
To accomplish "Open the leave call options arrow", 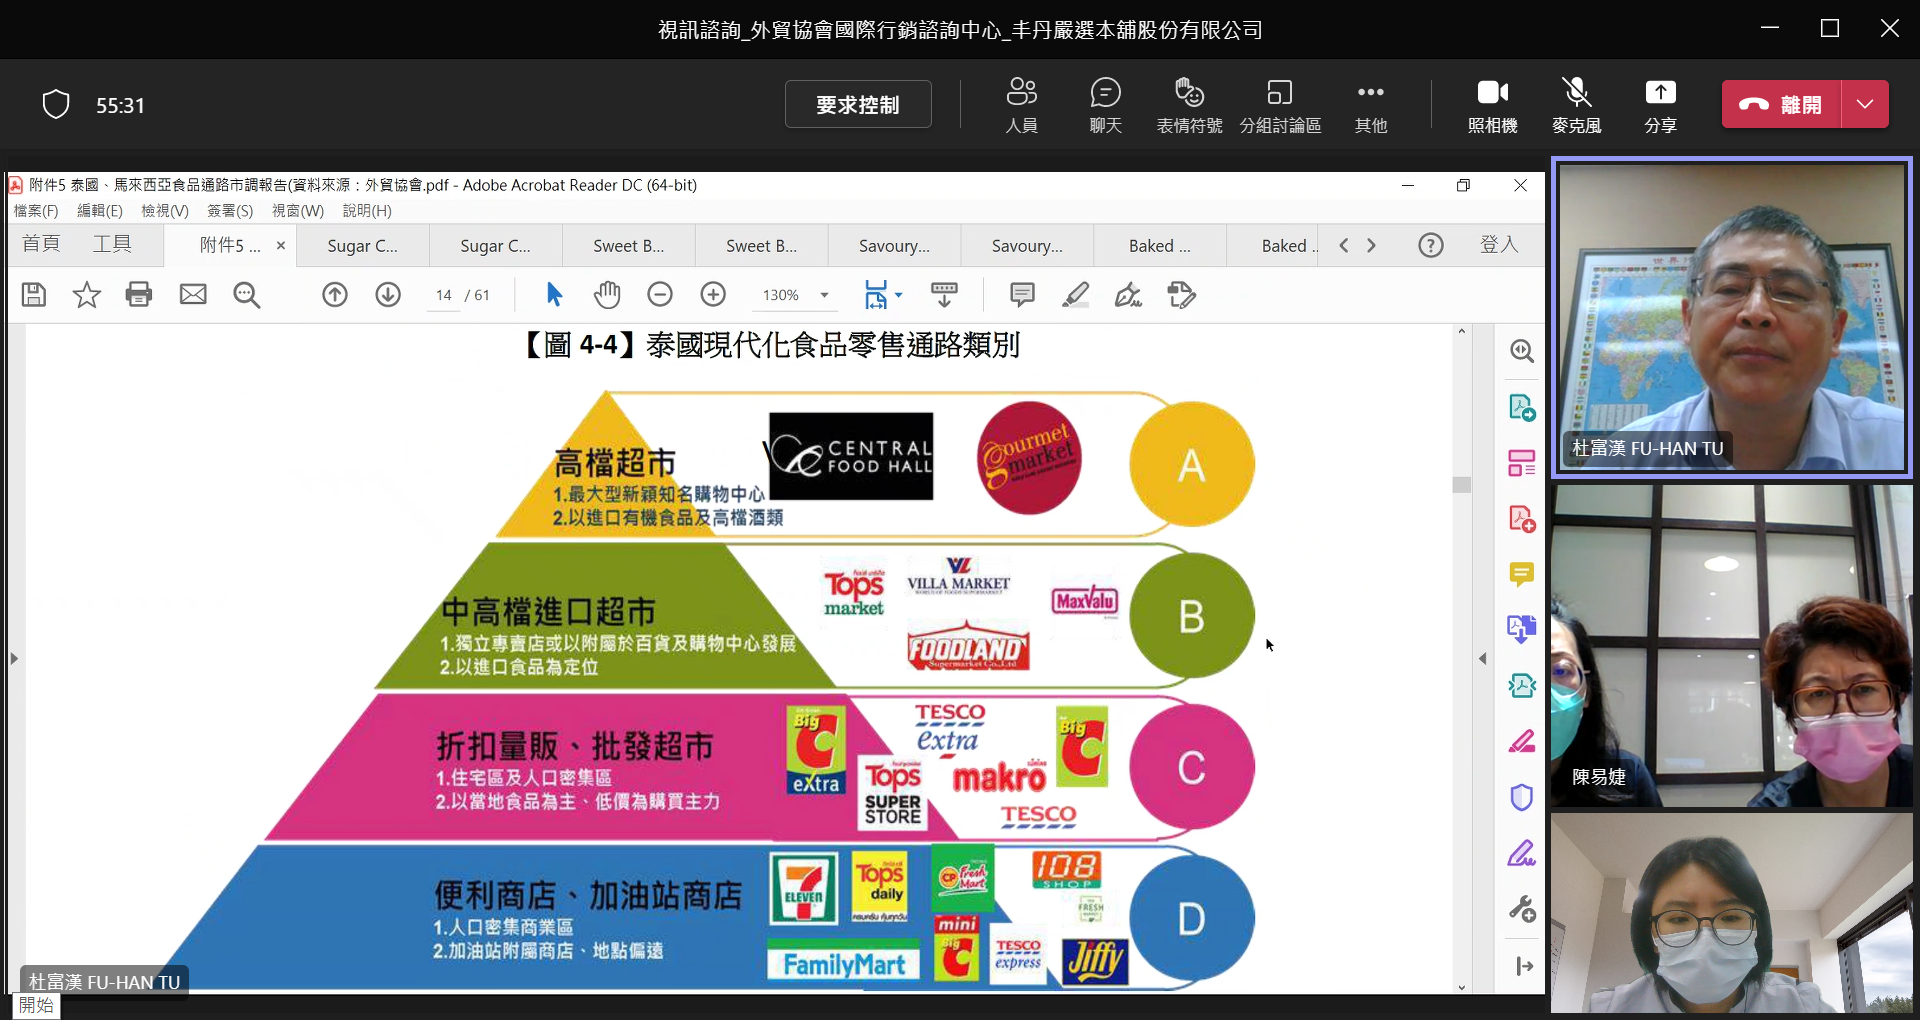I will (x=1865, y=104).
